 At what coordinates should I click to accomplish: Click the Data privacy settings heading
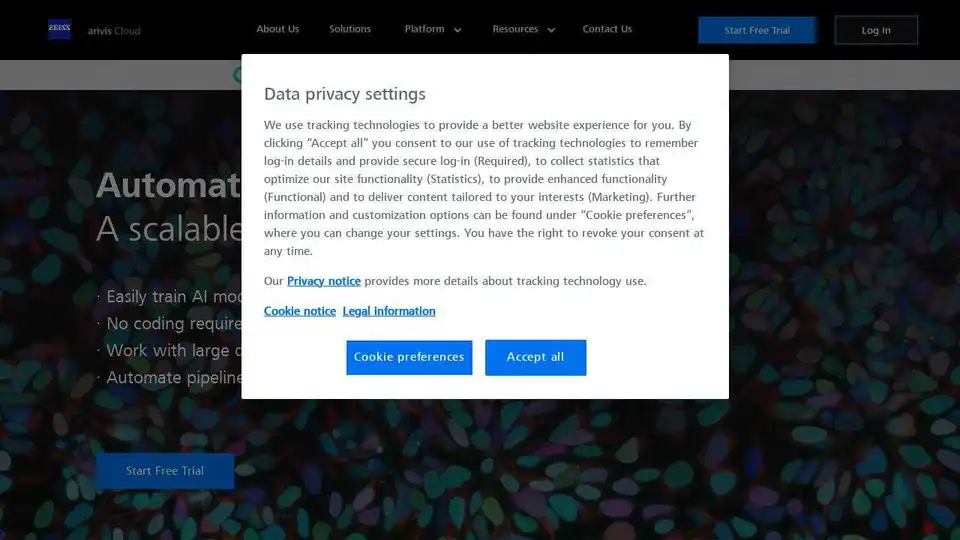coord(345,94)
